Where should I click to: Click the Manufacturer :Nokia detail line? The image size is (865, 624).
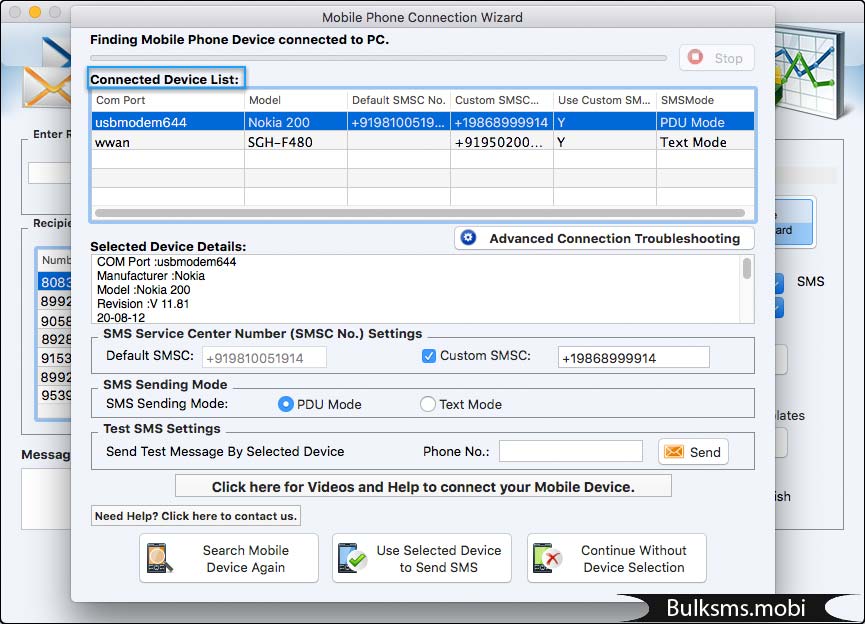[151, 275]
